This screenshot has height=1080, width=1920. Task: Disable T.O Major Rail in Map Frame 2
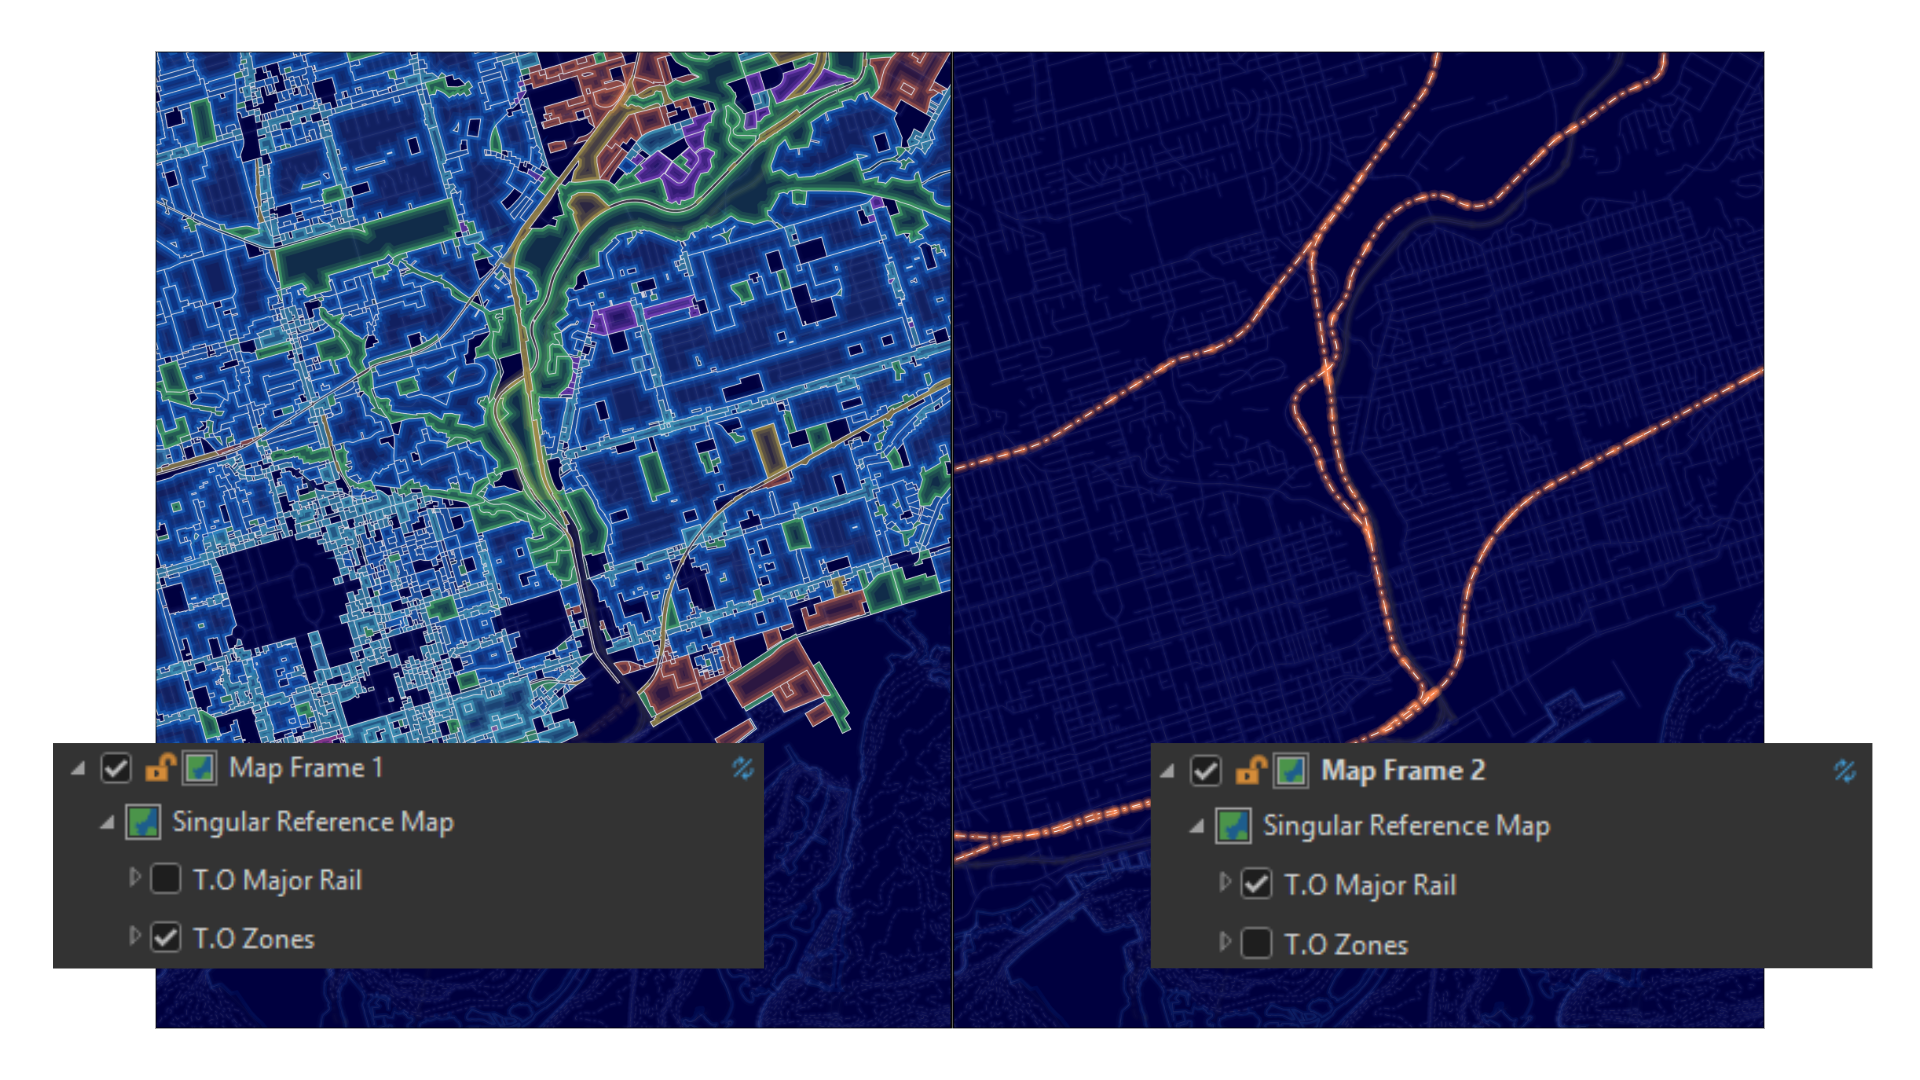click(1256, 884)
